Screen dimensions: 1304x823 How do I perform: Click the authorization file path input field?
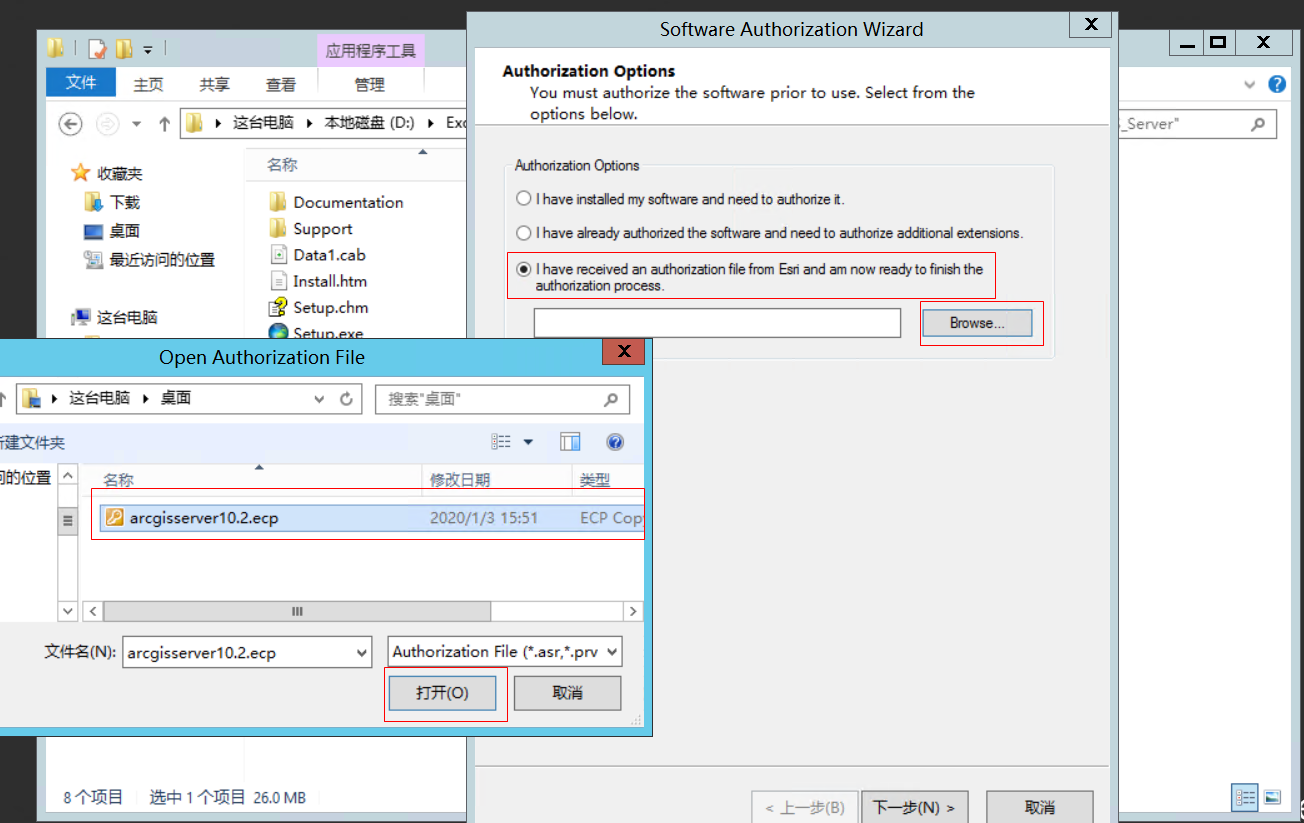coord(717,323)
